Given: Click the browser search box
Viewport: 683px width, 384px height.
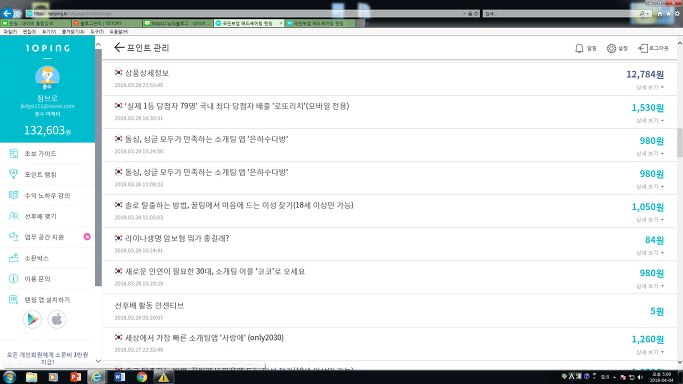Looking at the screenshot, I should tap(562, 13).
